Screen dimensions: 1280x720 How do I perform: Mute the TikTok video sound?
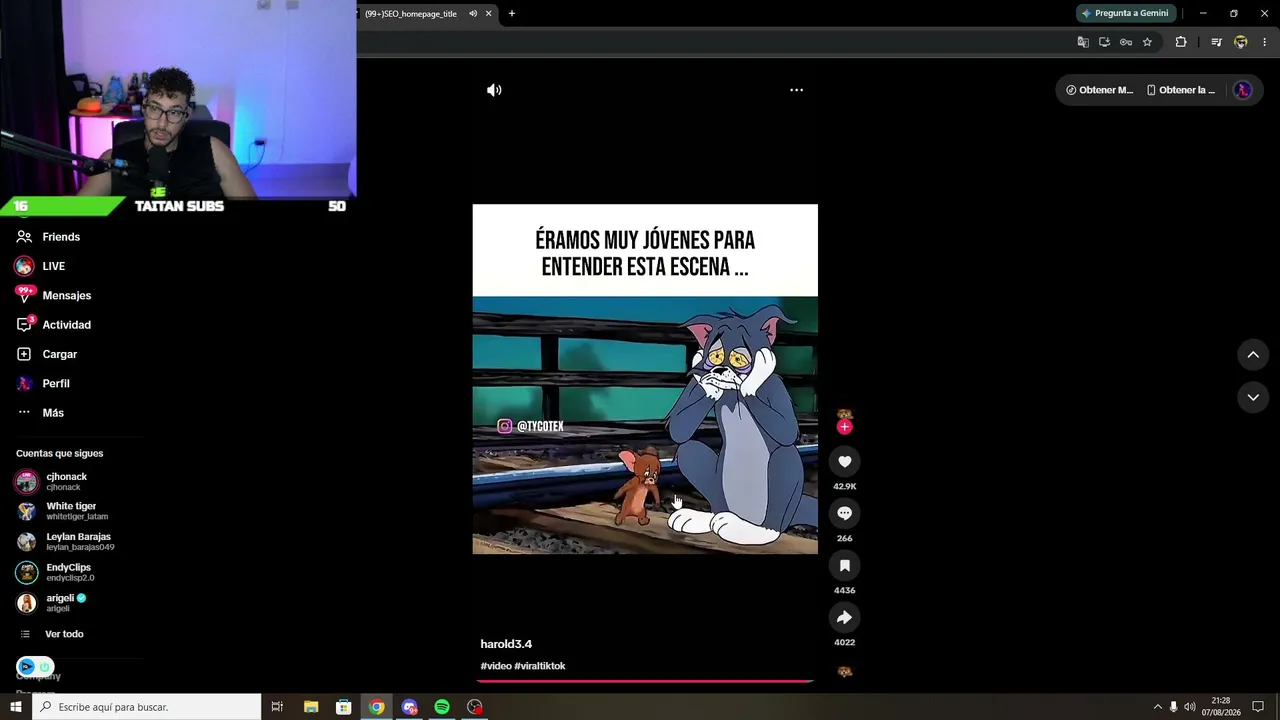pyautogui.click(x=494, y=90)
